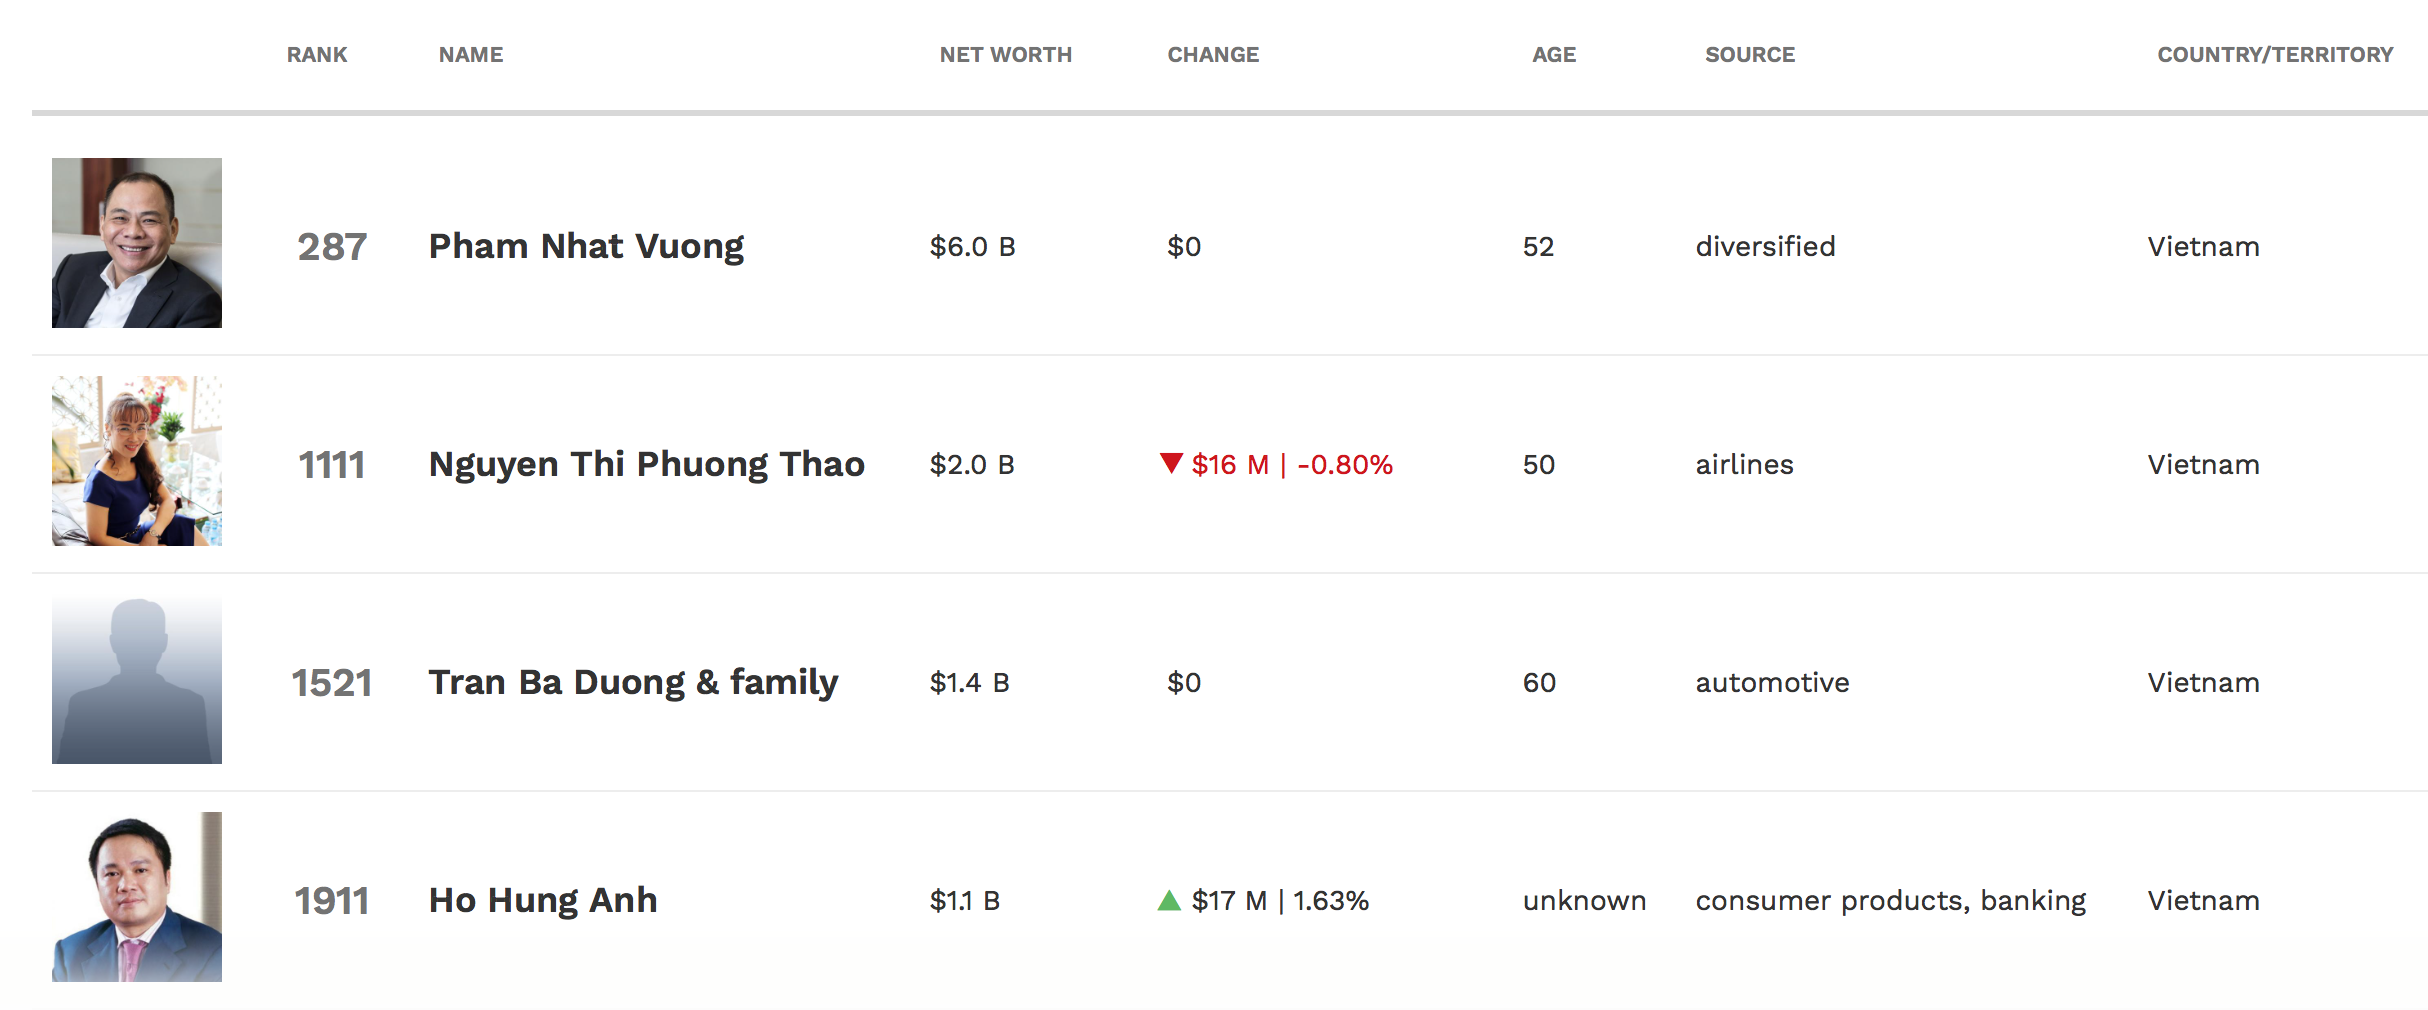Click age value 50
The height and width of the screenshot is (1010, 2428).
(1539, 465)
